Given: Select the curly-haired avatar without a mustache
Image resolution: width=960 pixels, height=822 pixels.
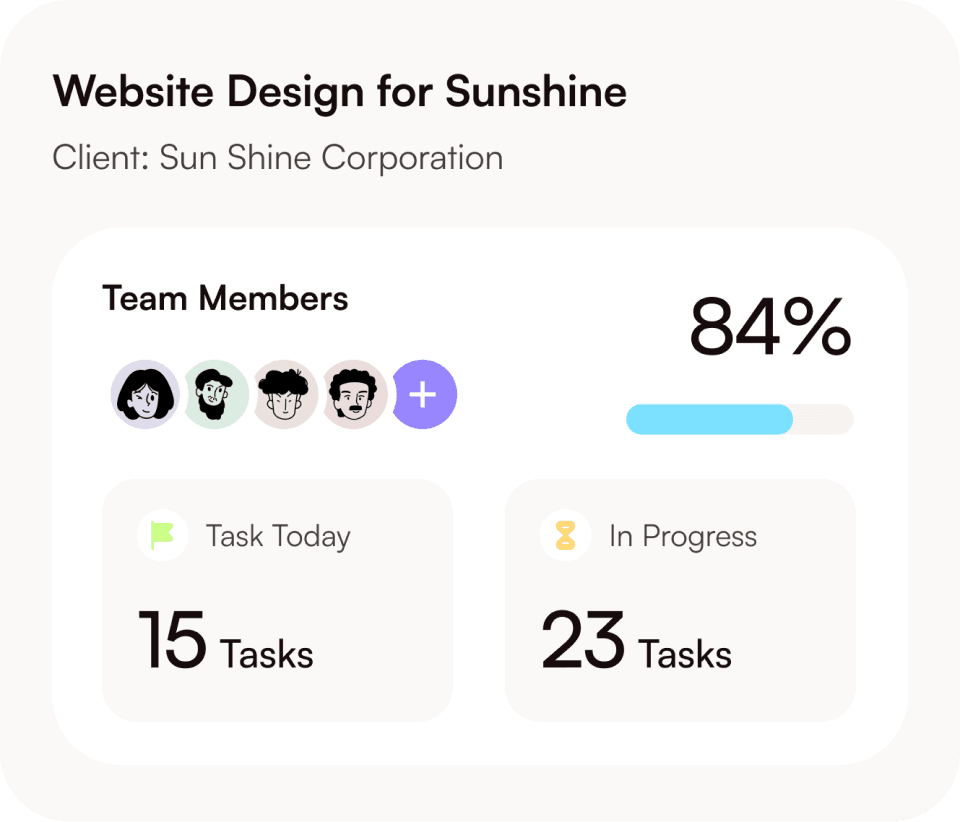Looking at the screenshot, I should pos(285,395).
